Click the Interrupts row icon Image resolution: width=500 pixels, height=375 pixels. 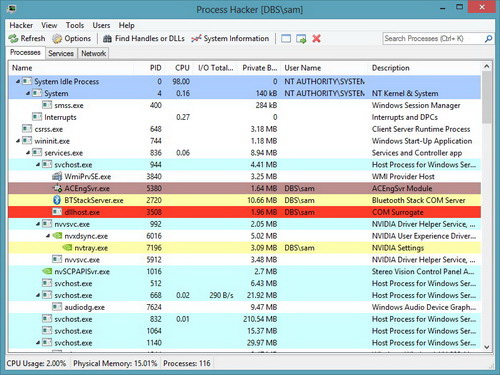click(x=37, y=117)
